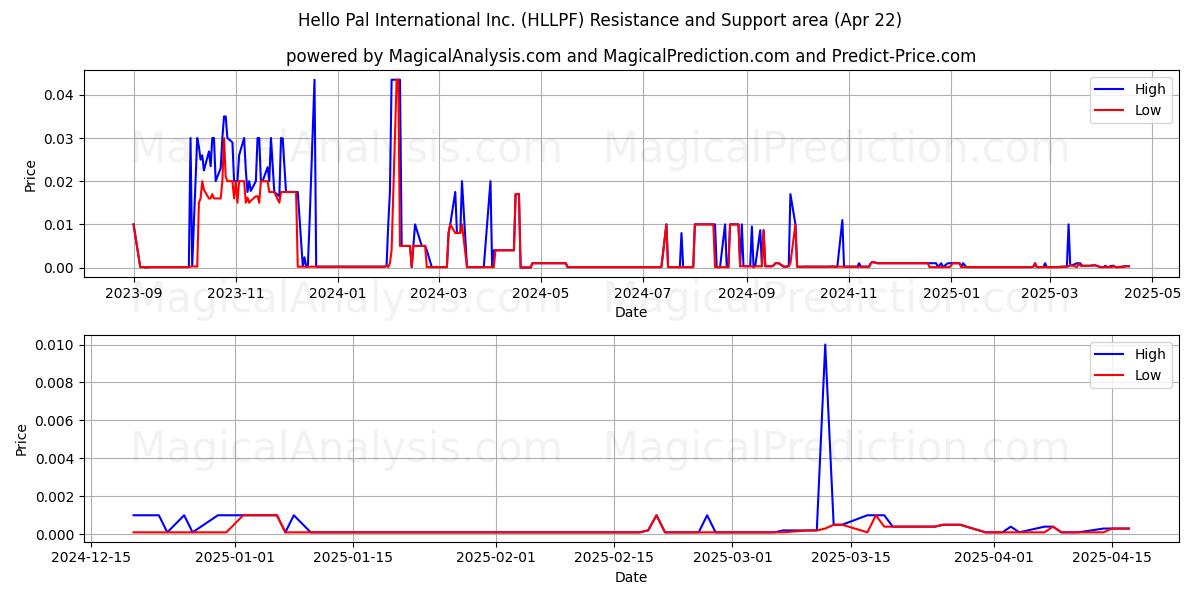The height and width of the screenshot is (600, 1200).
Task: Click the '2024-05' x-axis tick label
Action: (x=540, y=294)
